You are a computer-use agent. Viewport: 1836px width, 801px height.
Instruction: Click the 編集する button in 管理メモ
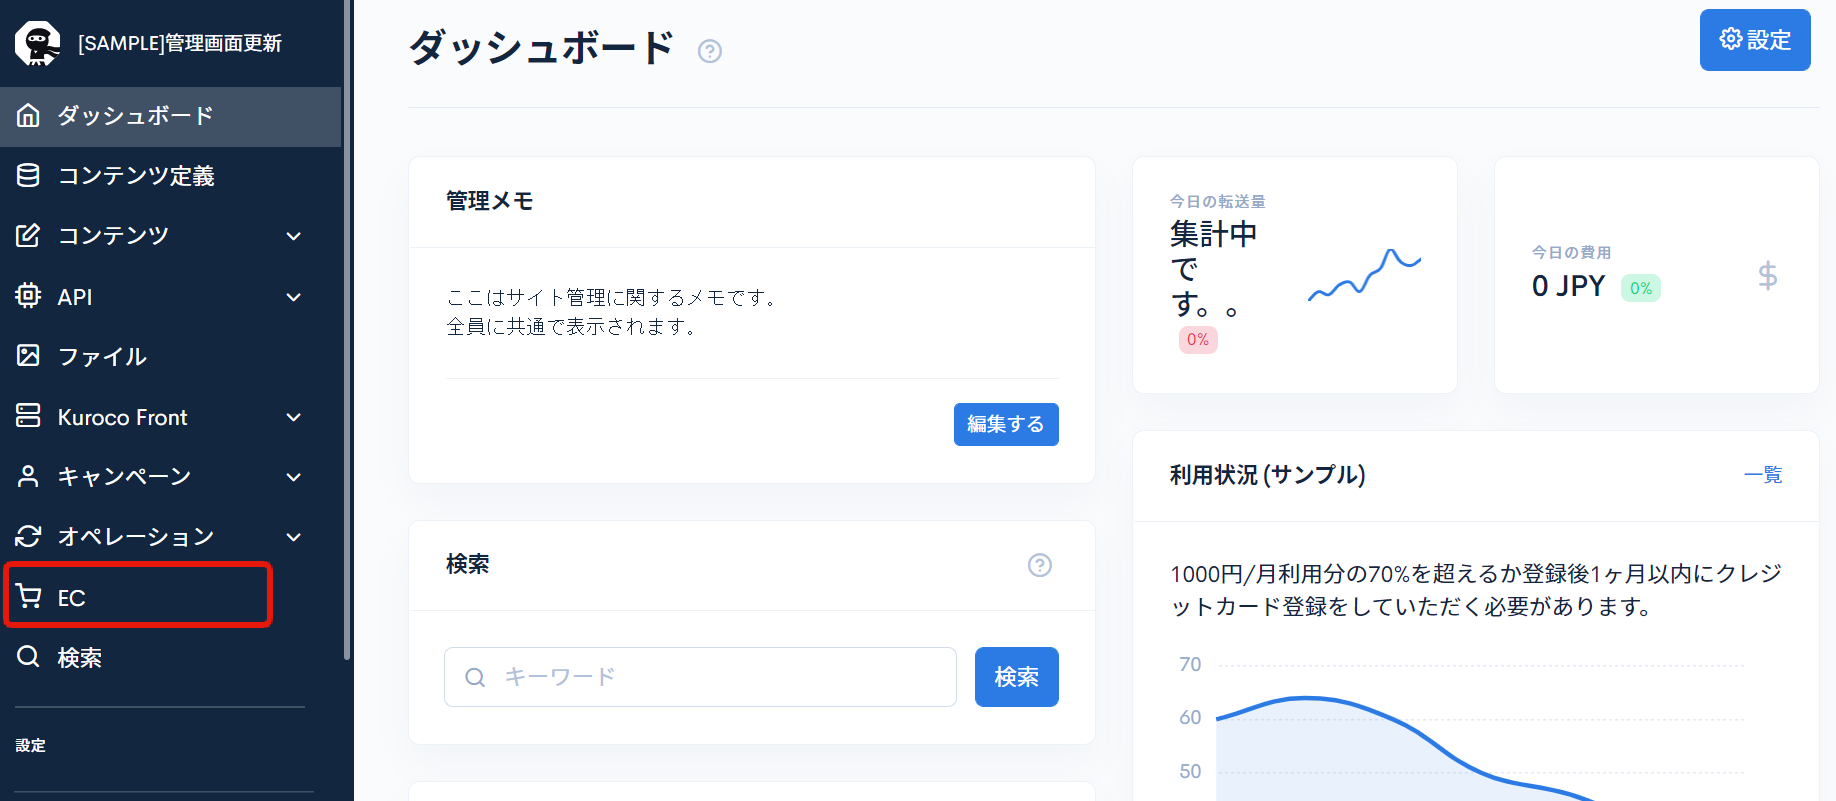pos(1005,424)
